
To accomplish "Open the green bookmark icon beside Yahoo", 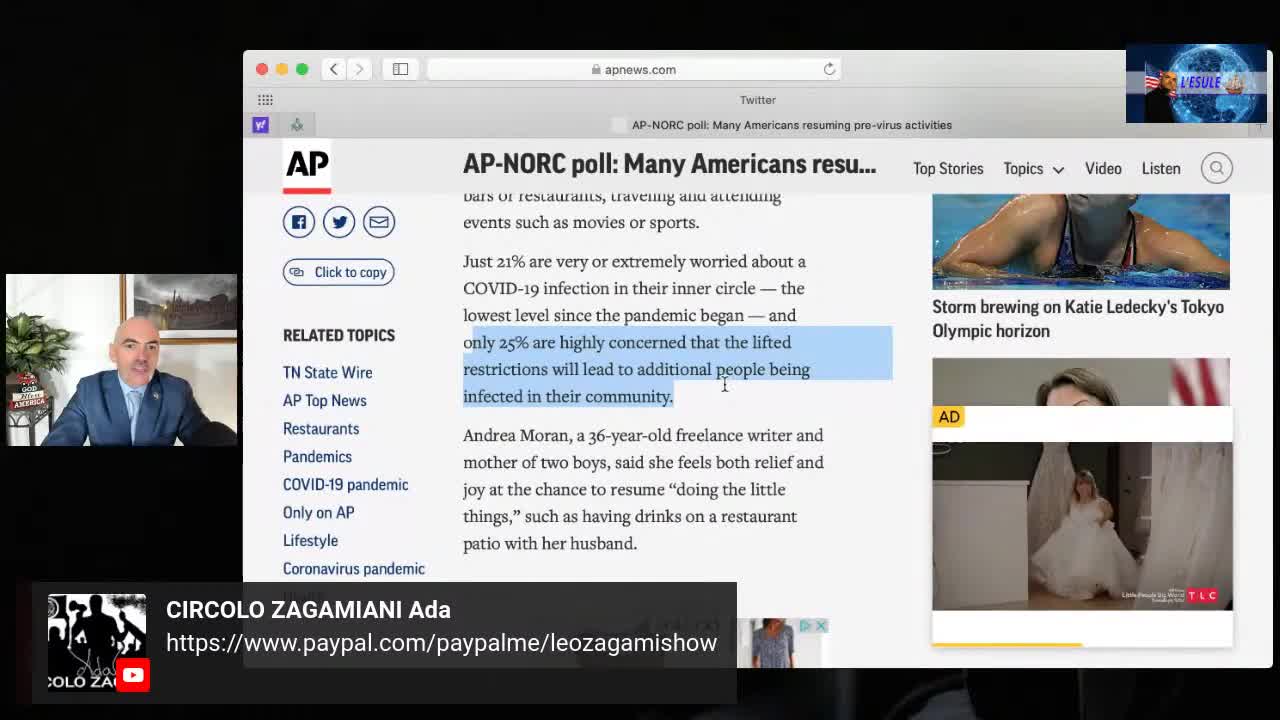I will (x=297, y=125).
